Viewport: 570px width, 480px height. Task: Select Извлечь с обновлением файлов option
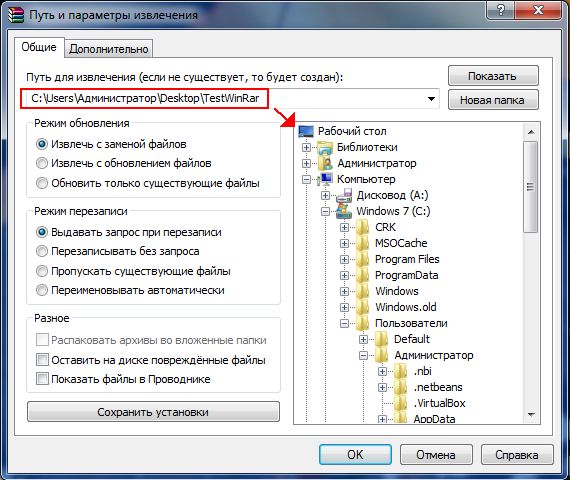point(42,163)
